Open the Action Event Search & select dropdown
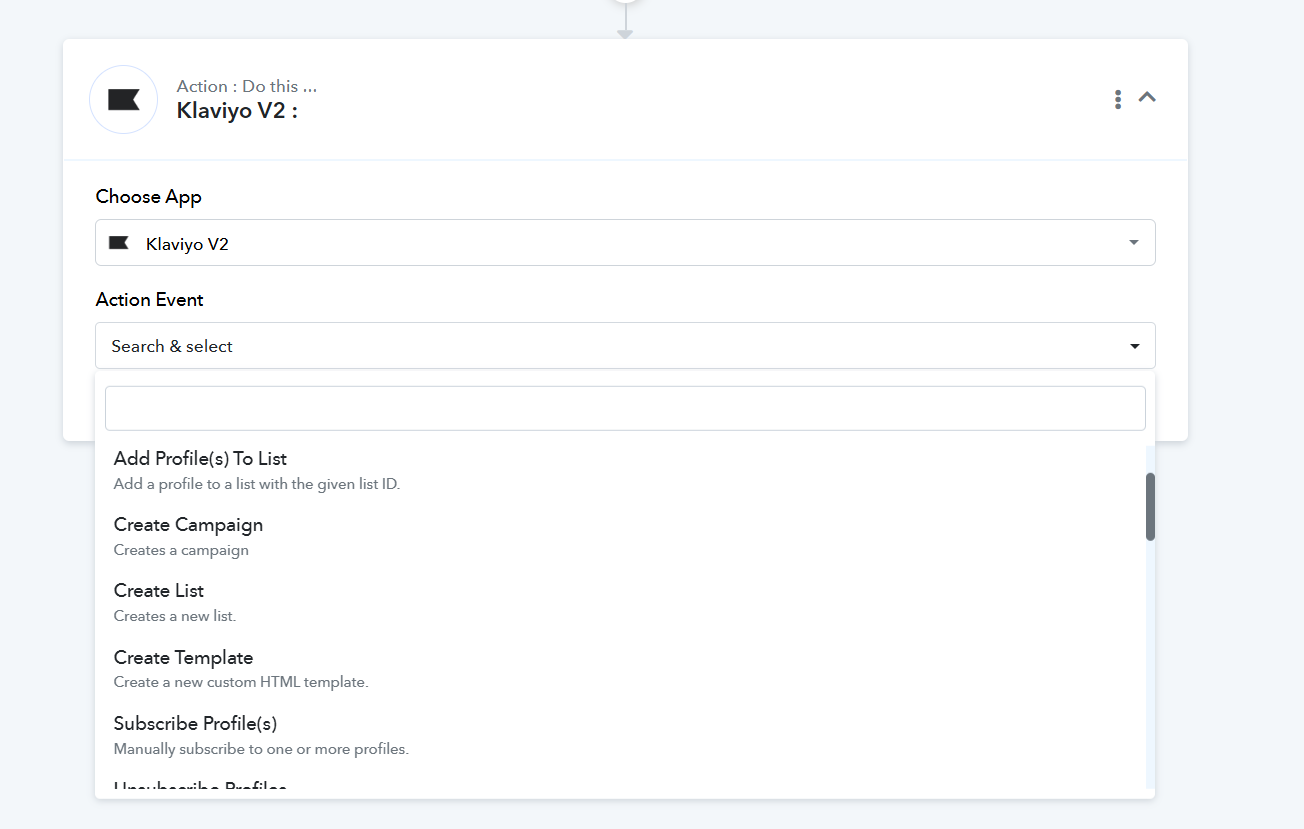The height and width of the screenshot is (829, 1304). coord(625,346)
